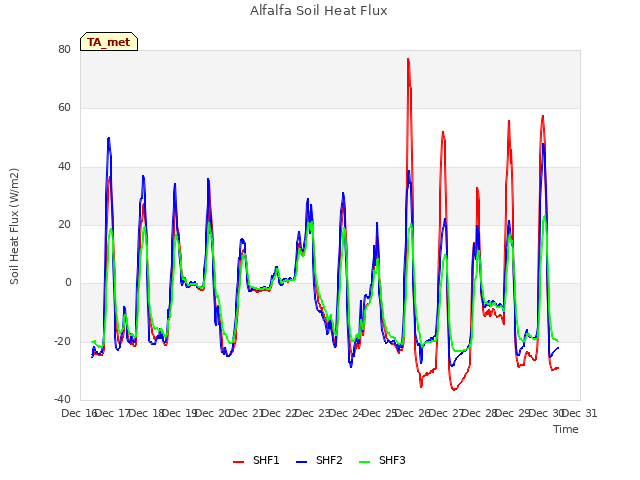Click the -40 y-axis tick label
This screenshot has height=480, width=640.
pyautogui.click(x=62, y=399)
